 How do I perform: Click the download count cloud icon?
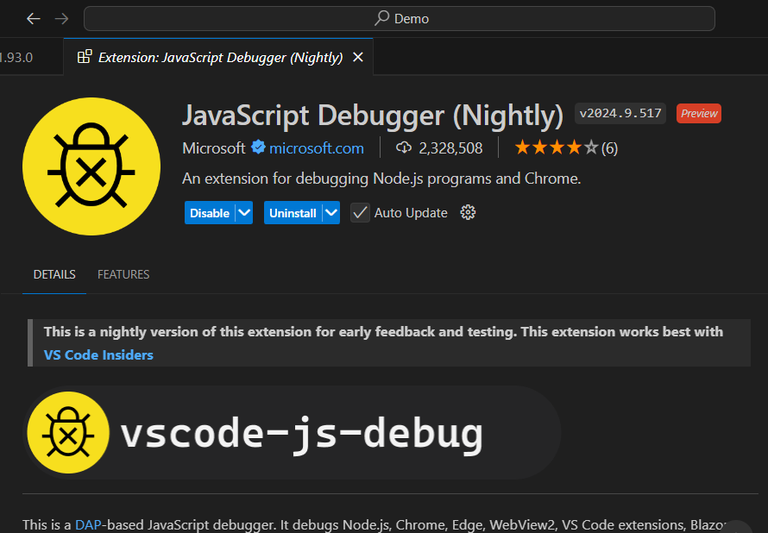click(x=404, y=147)
